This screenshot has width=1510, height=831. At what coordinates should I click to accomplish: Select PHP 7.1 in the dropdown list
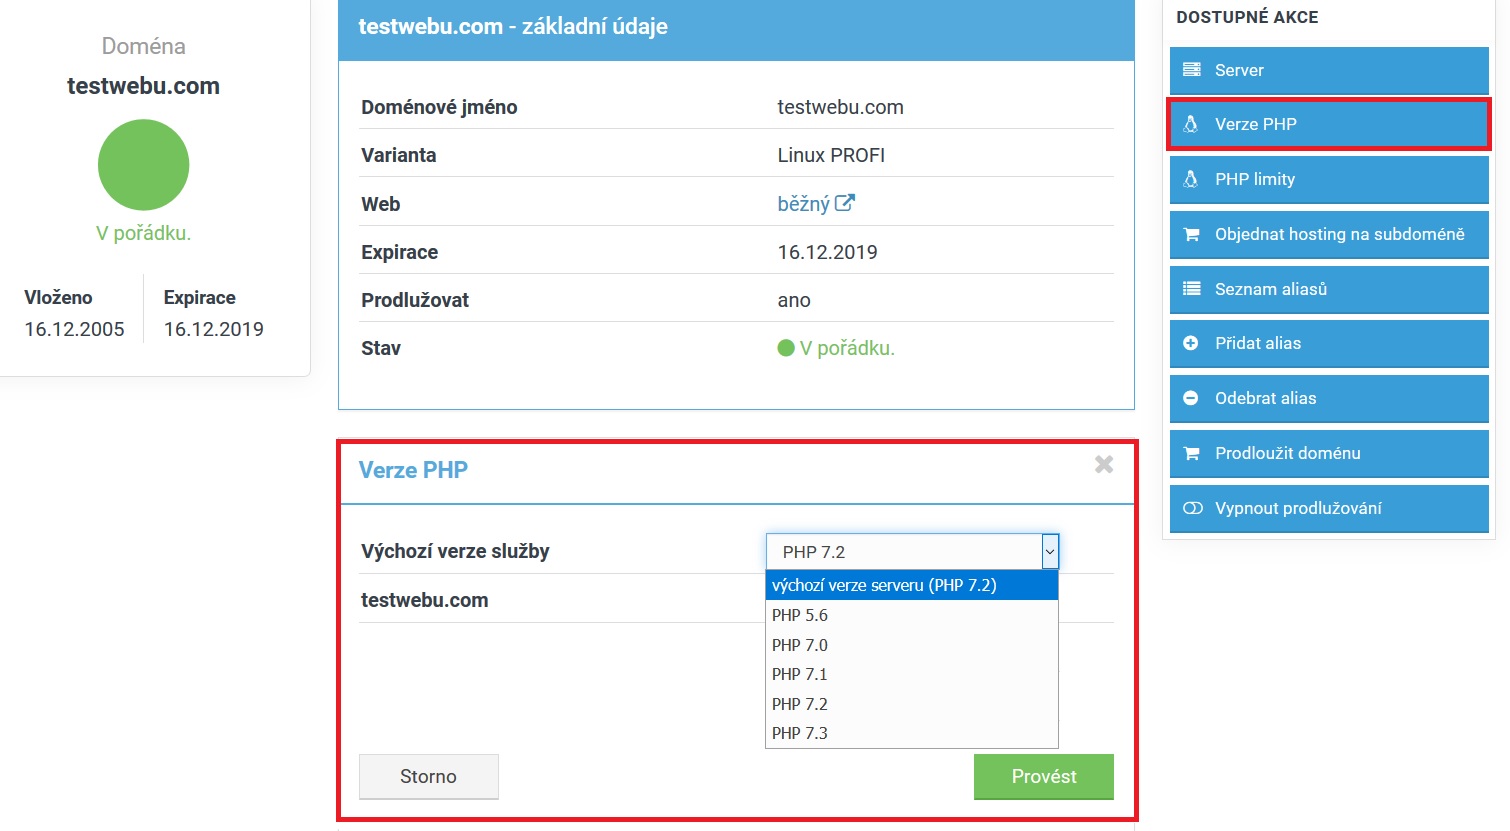tap(800, 675)
